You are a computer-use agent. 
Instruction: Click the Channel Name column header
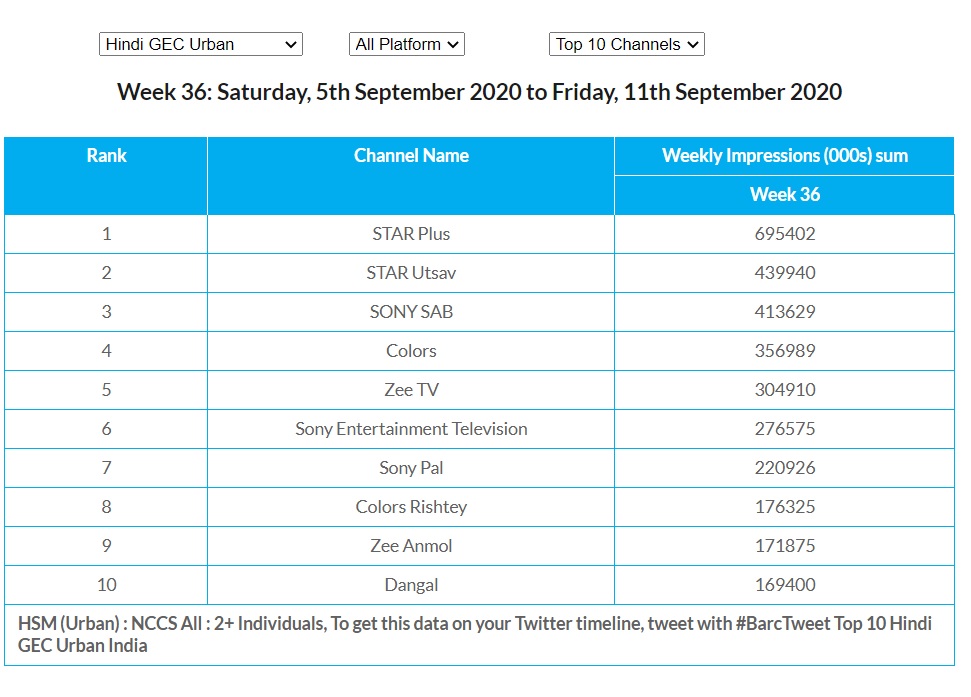pos(411,156)
